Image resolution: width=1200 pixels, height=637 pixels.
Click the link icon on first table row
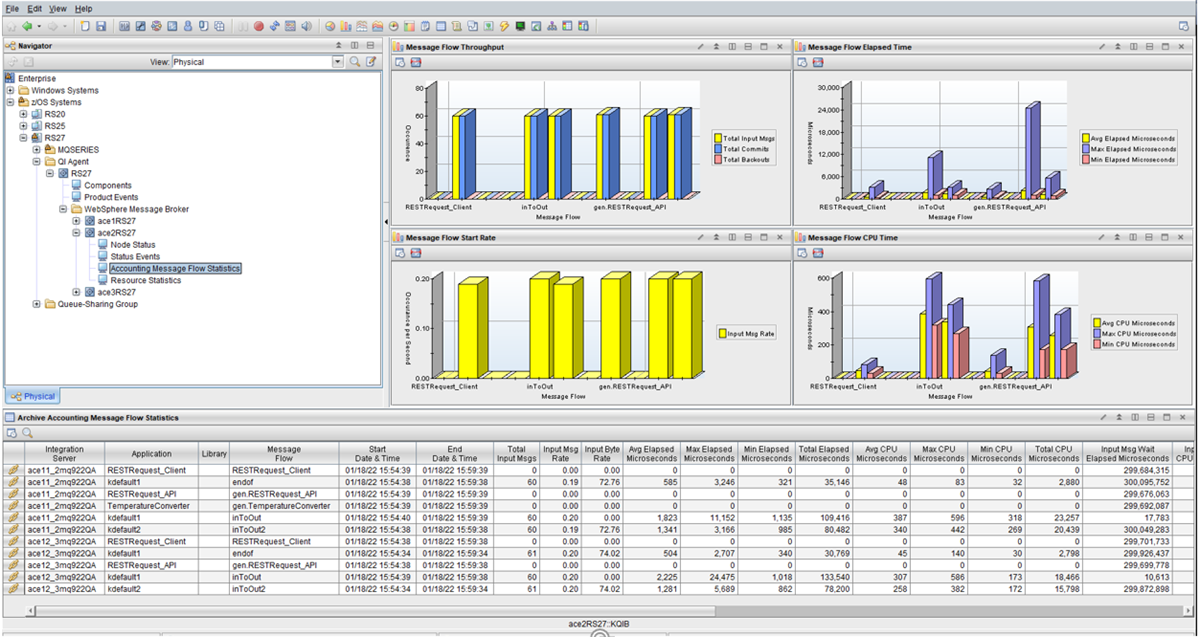click(13, 469)
